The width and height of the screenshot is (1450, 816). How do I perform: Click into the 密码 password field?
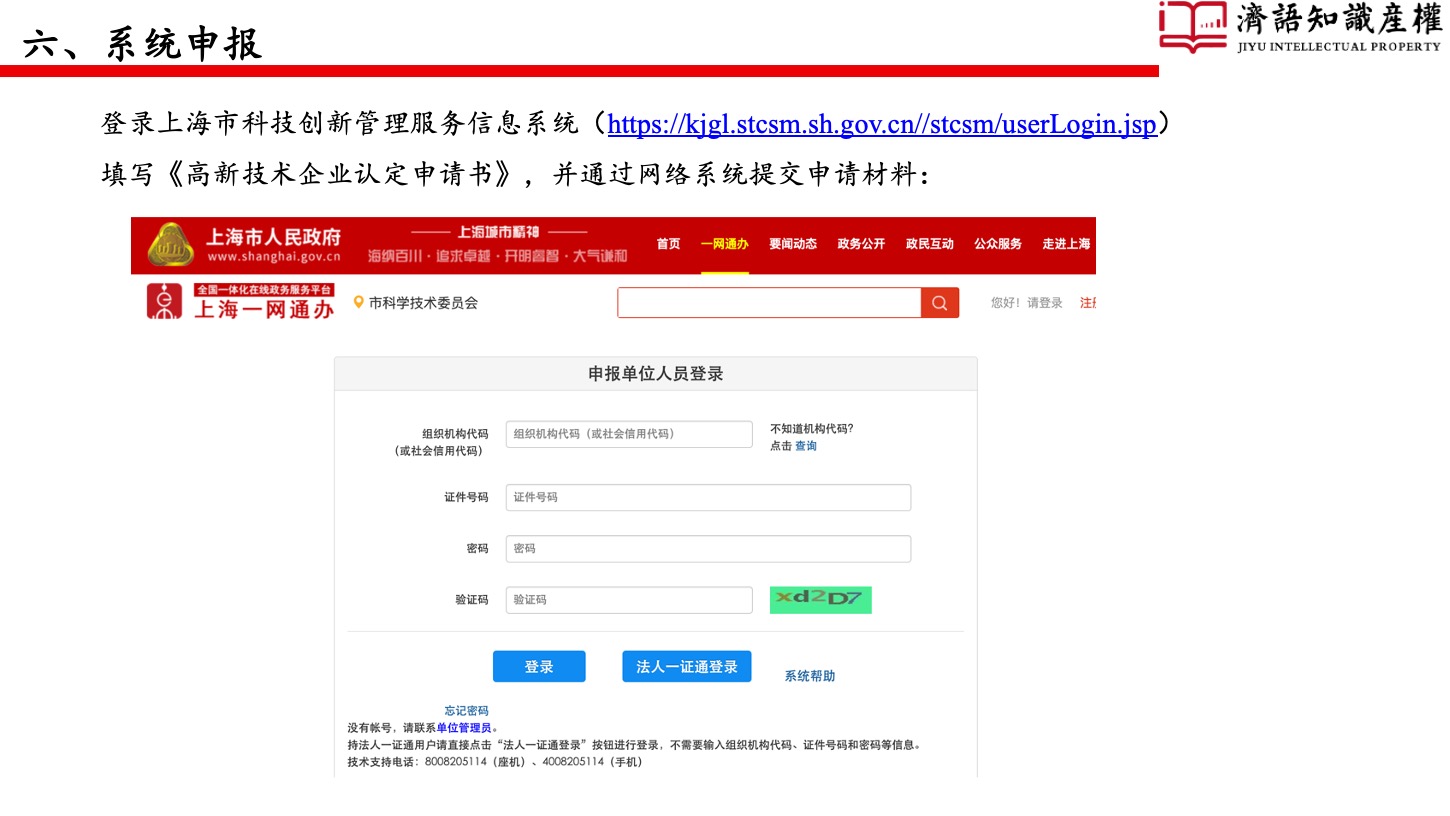click(708, 549)
